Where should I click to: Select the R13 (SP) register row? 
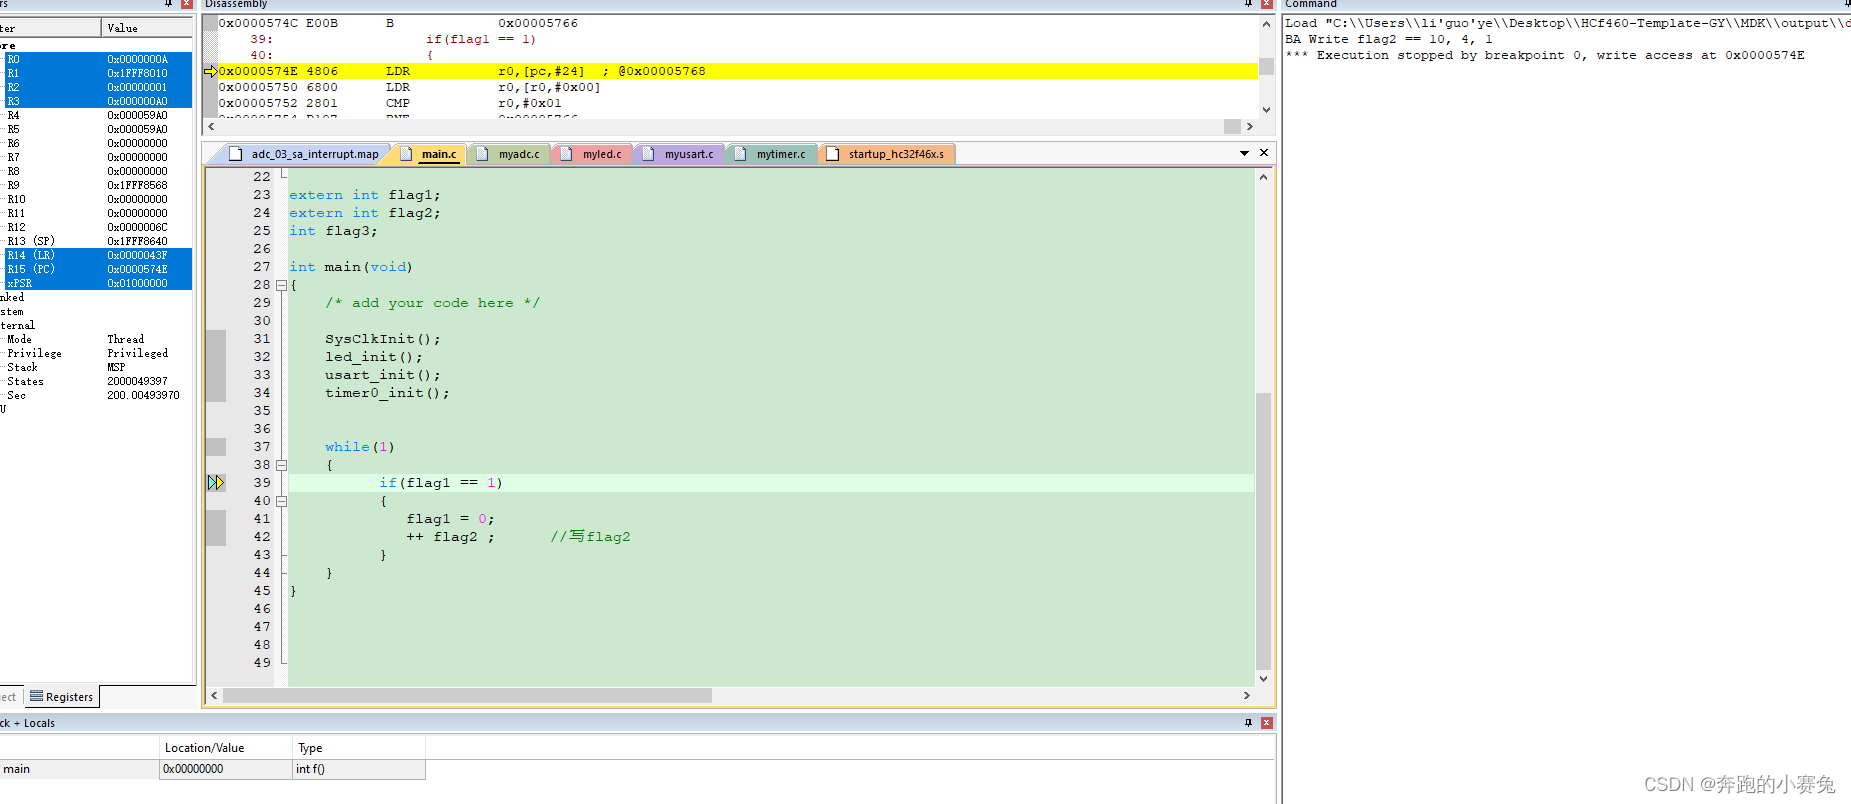click(97, 241)
